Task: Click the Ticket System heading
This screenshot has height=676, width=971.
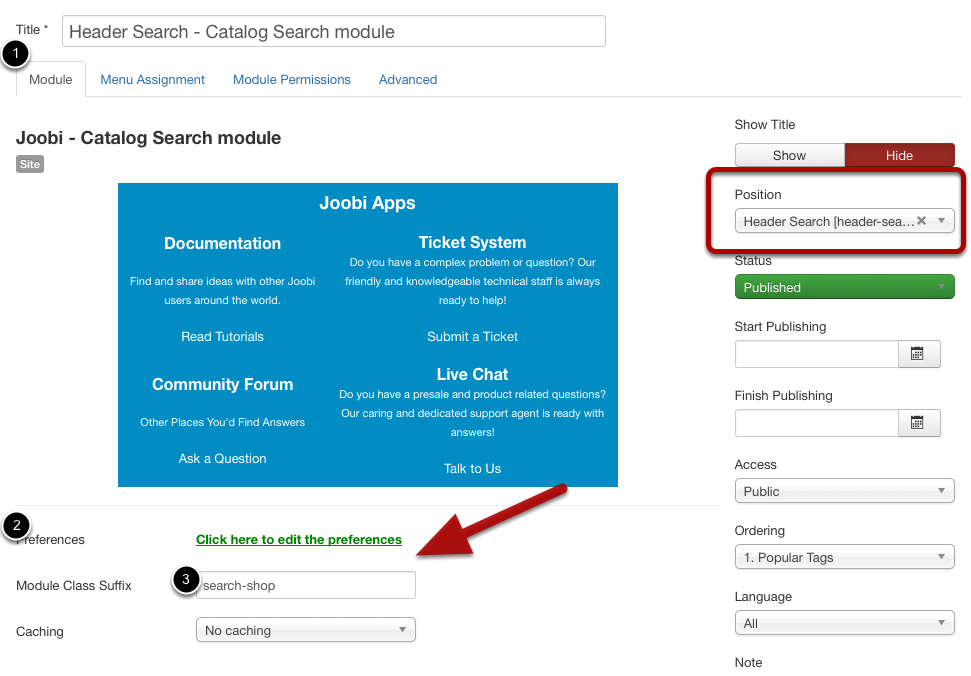Action: click(472, 242)
